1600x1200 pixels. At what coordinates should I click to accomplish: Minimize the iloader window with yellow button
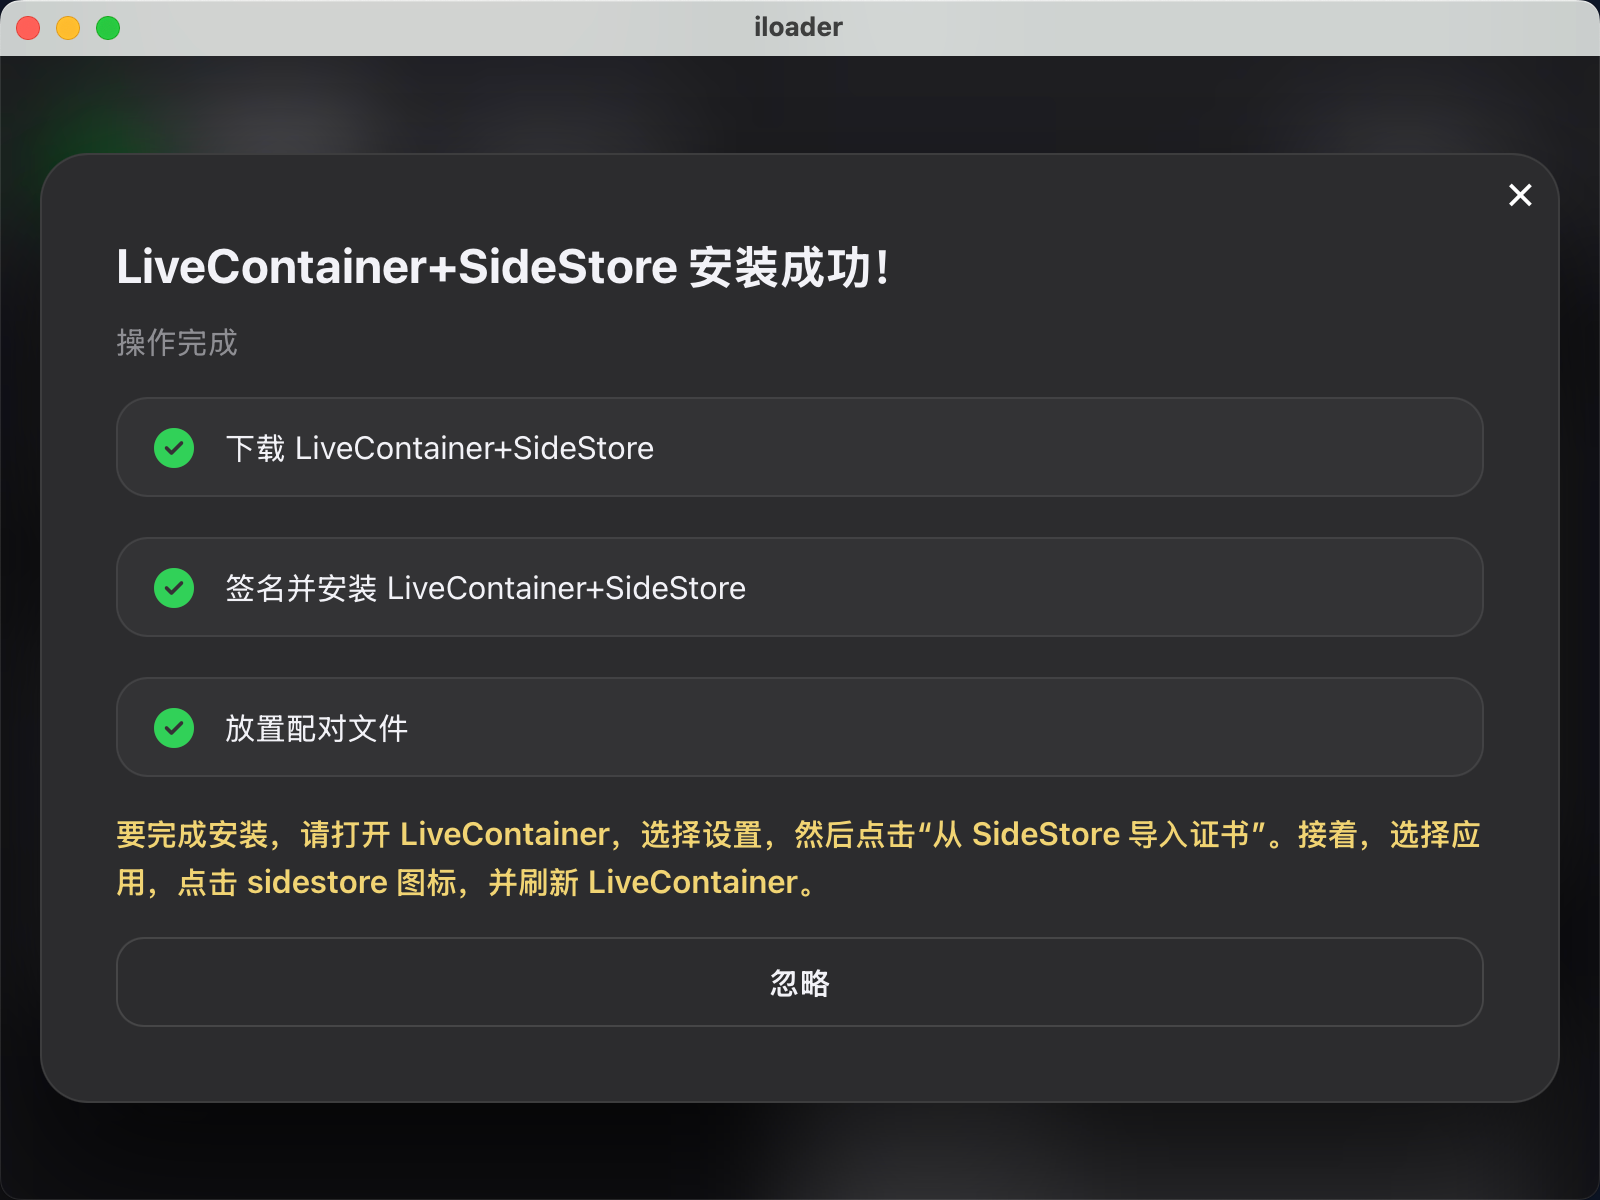(68, 28)
